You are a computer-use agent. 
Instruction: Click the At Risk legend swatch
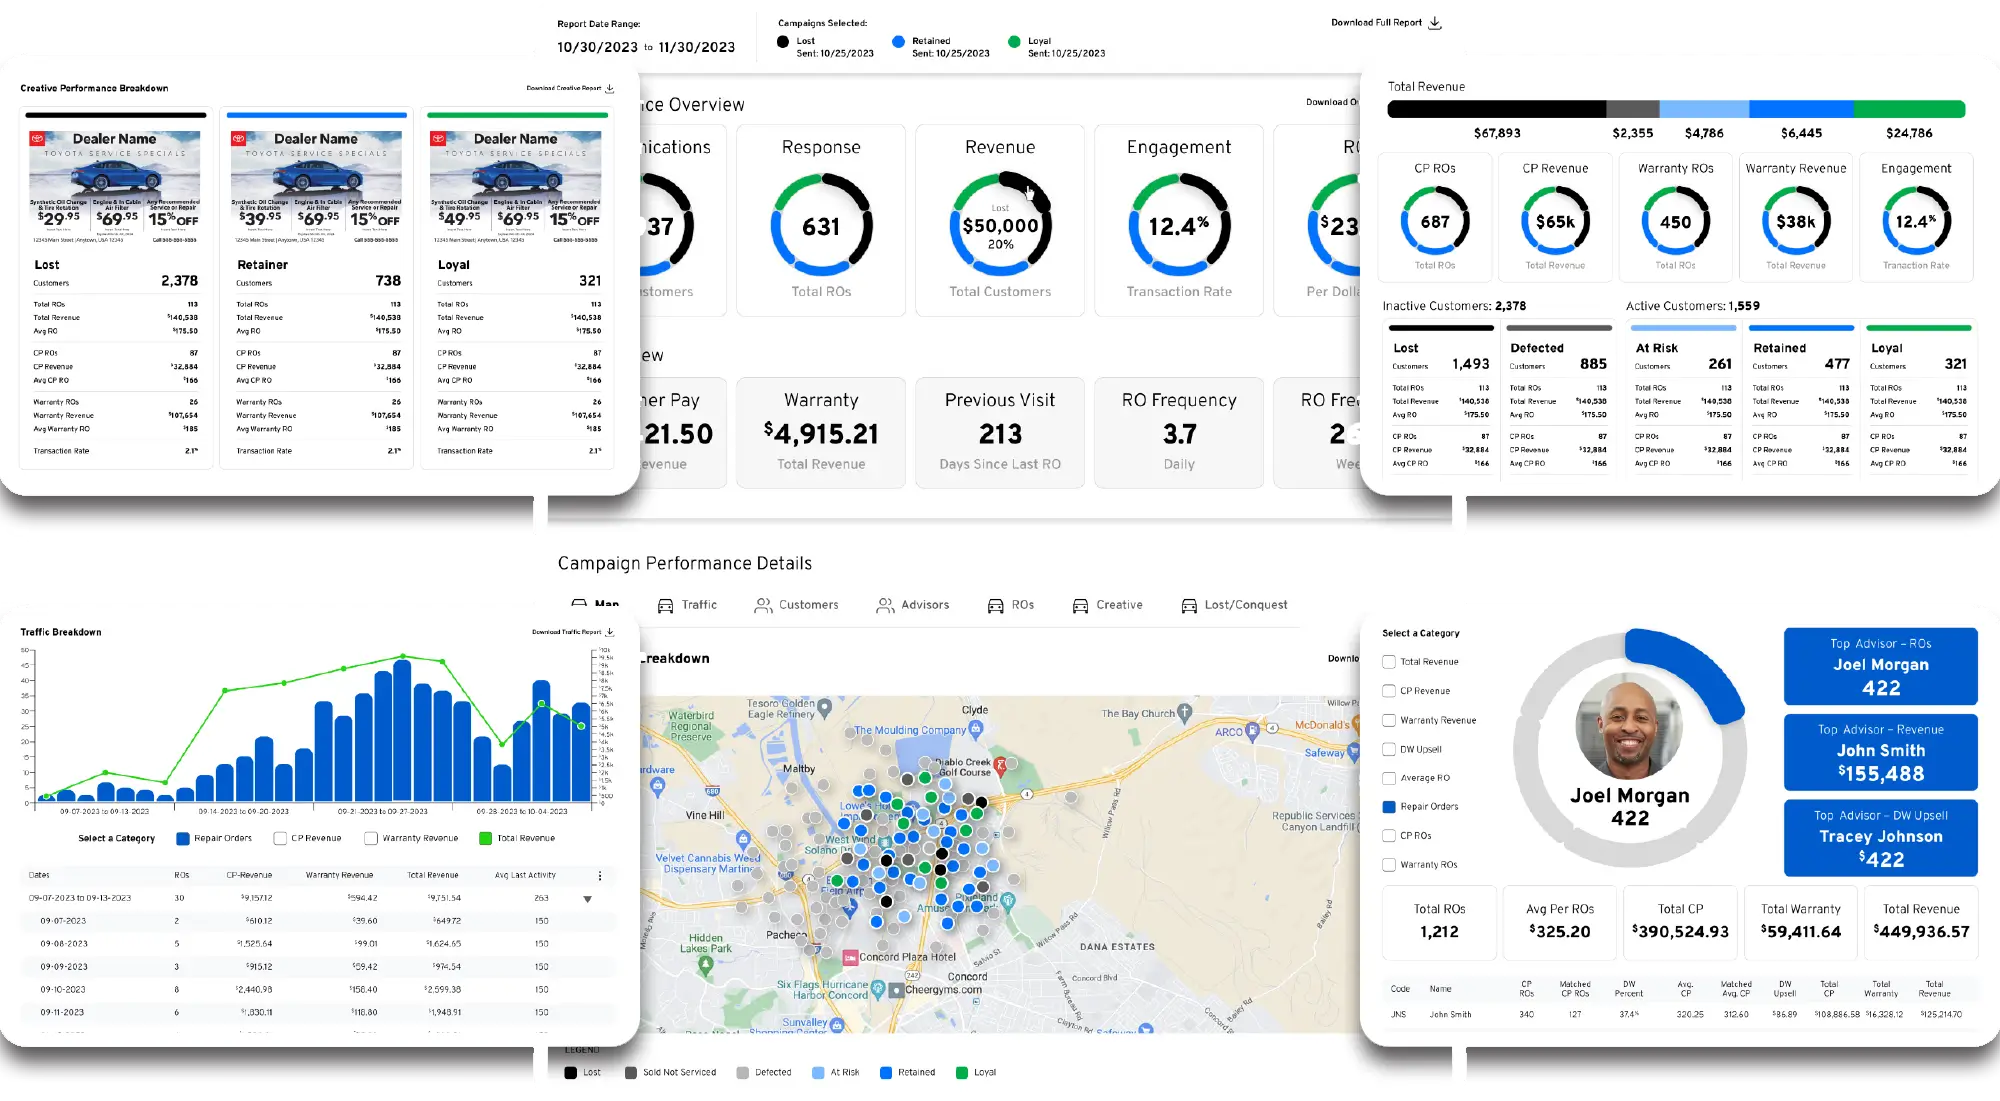(818, 1073)
